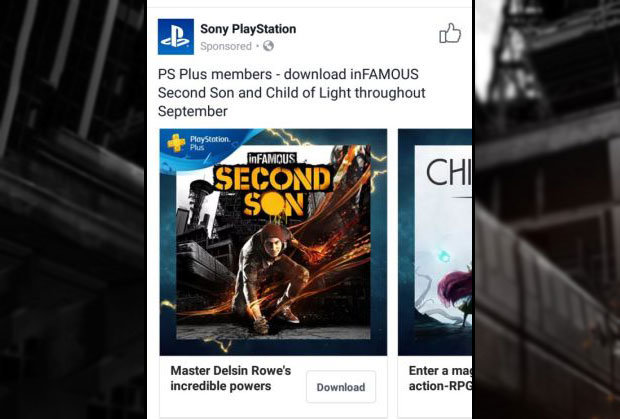Click the inFAMOUS small title text on cover
Viewport: 620px width, 419px height.
point(272,159)
